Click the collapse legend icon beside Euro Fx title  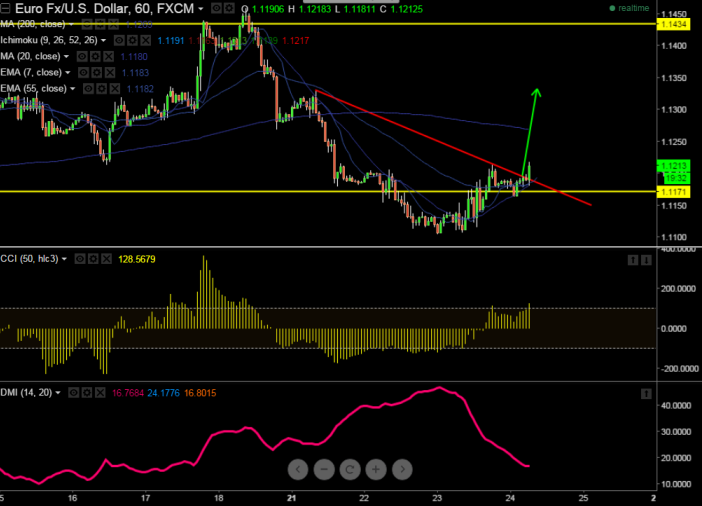(5, 9)
